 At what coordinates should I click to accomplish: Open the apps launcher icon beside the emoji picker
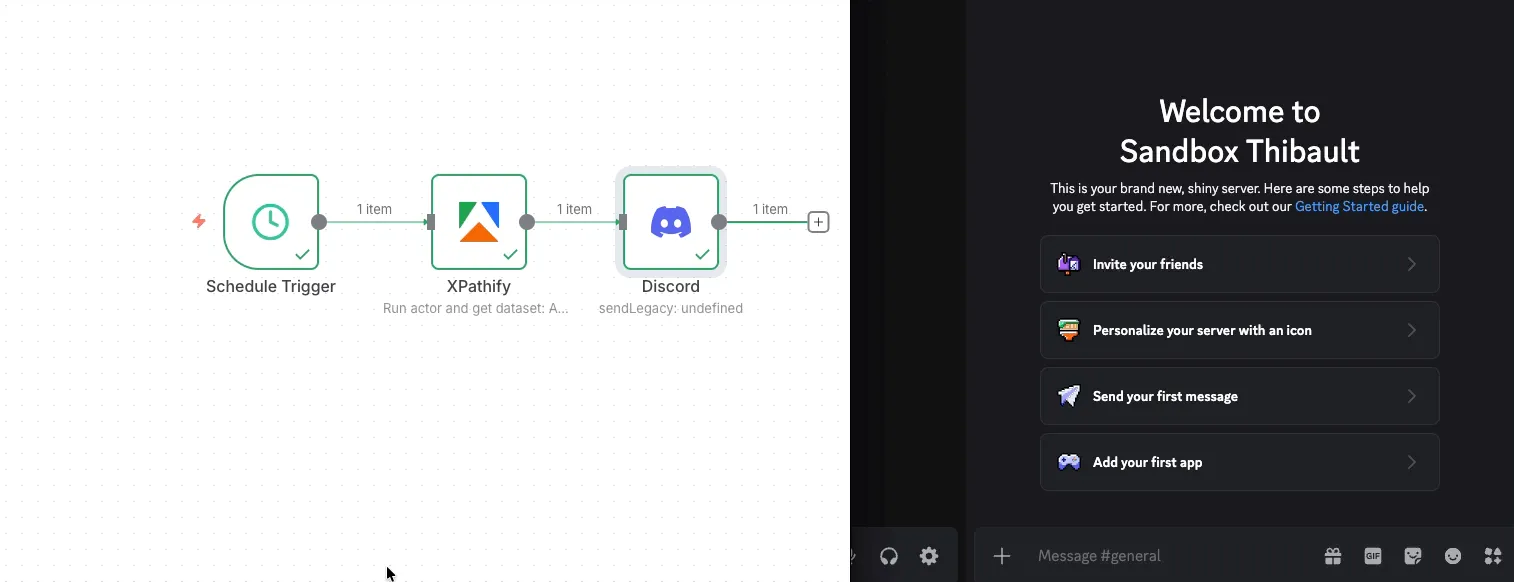click(x=1492, y=555)
